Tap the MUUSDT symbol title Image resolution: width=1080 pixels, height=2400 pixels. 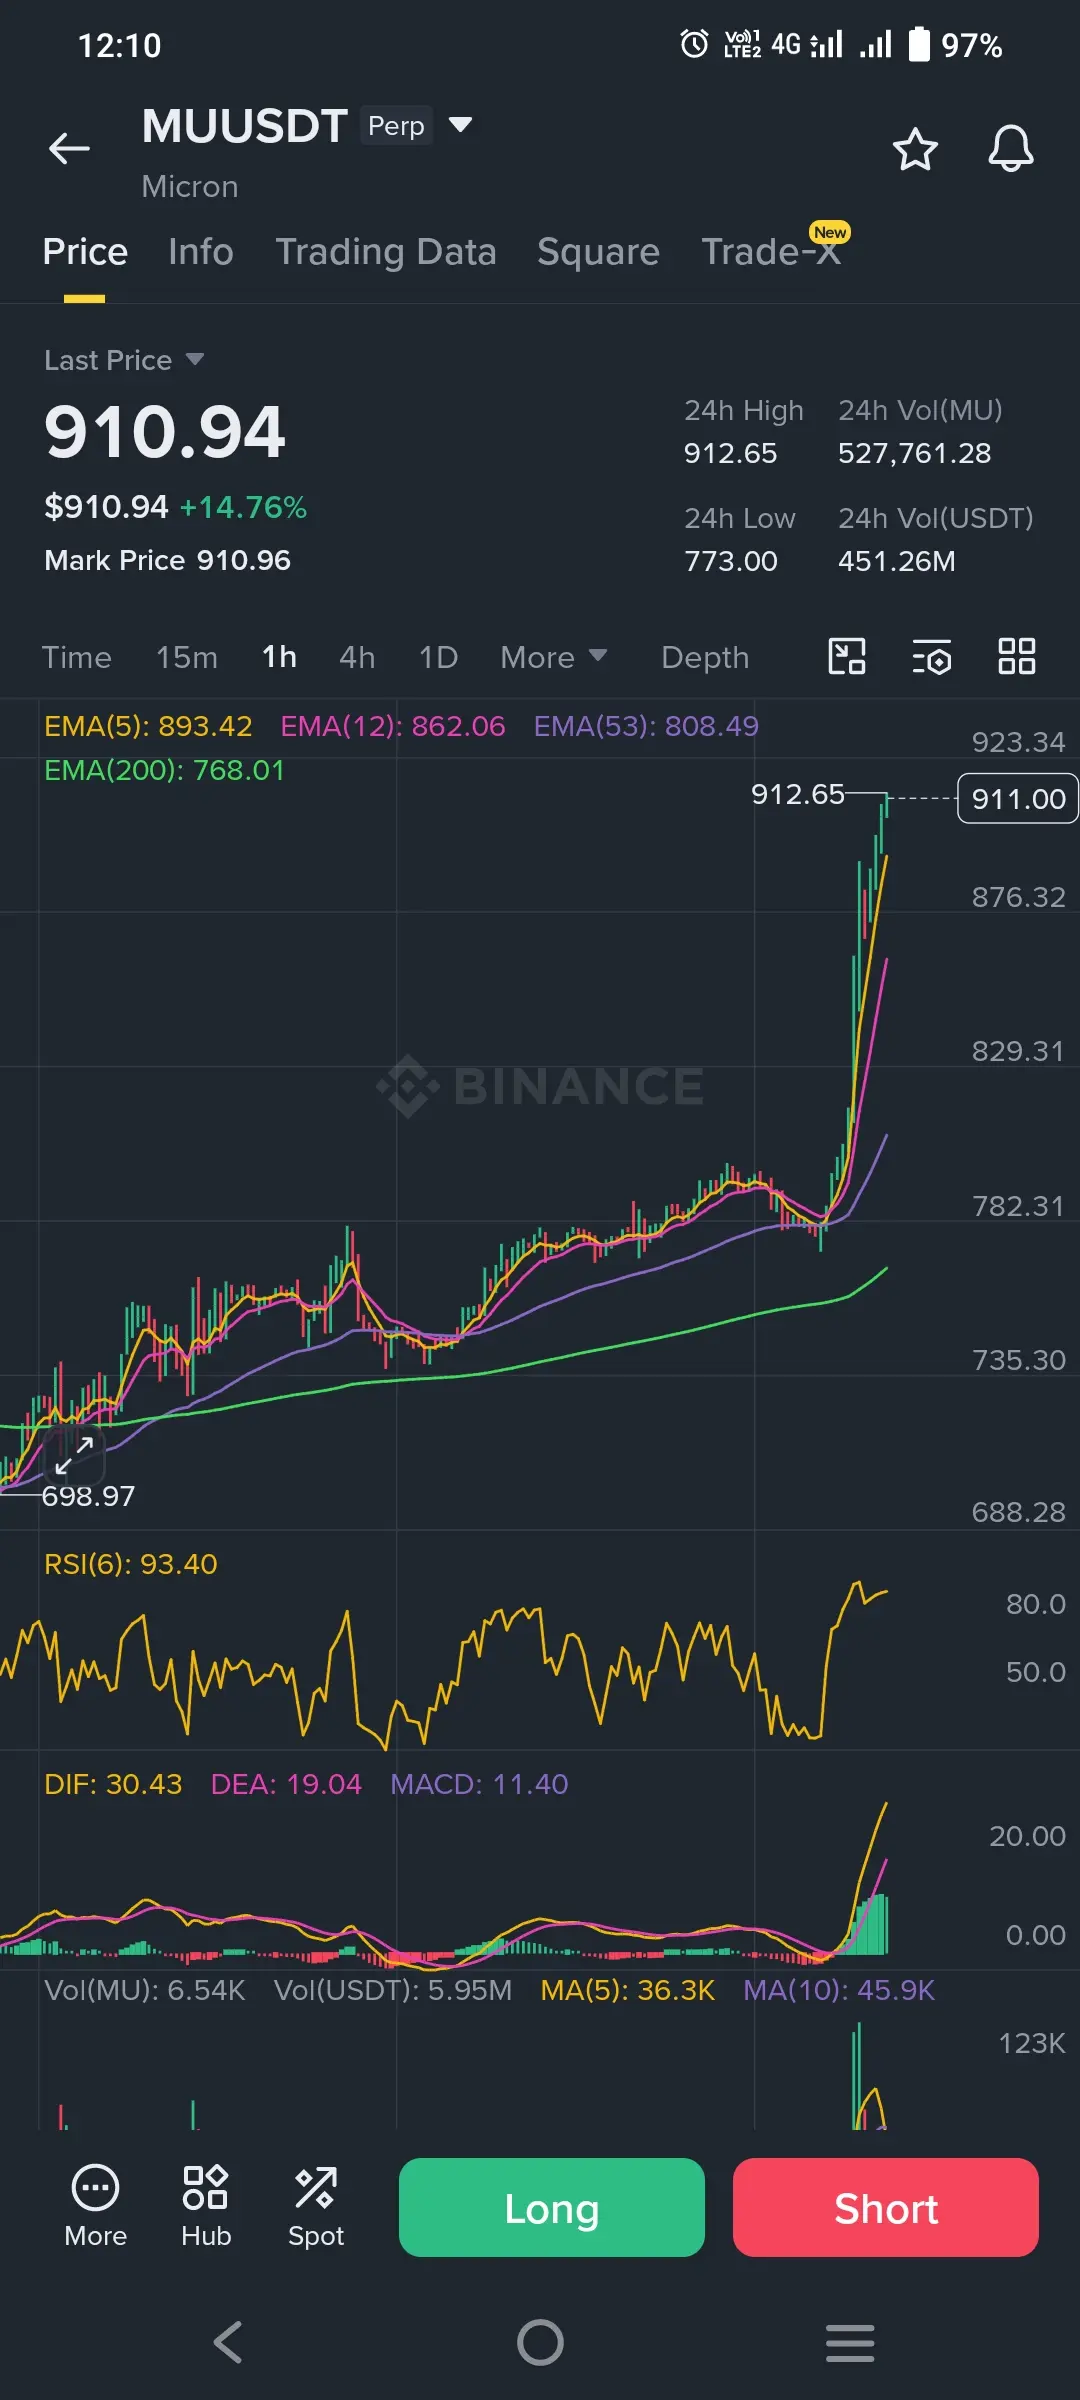[245, 126]
